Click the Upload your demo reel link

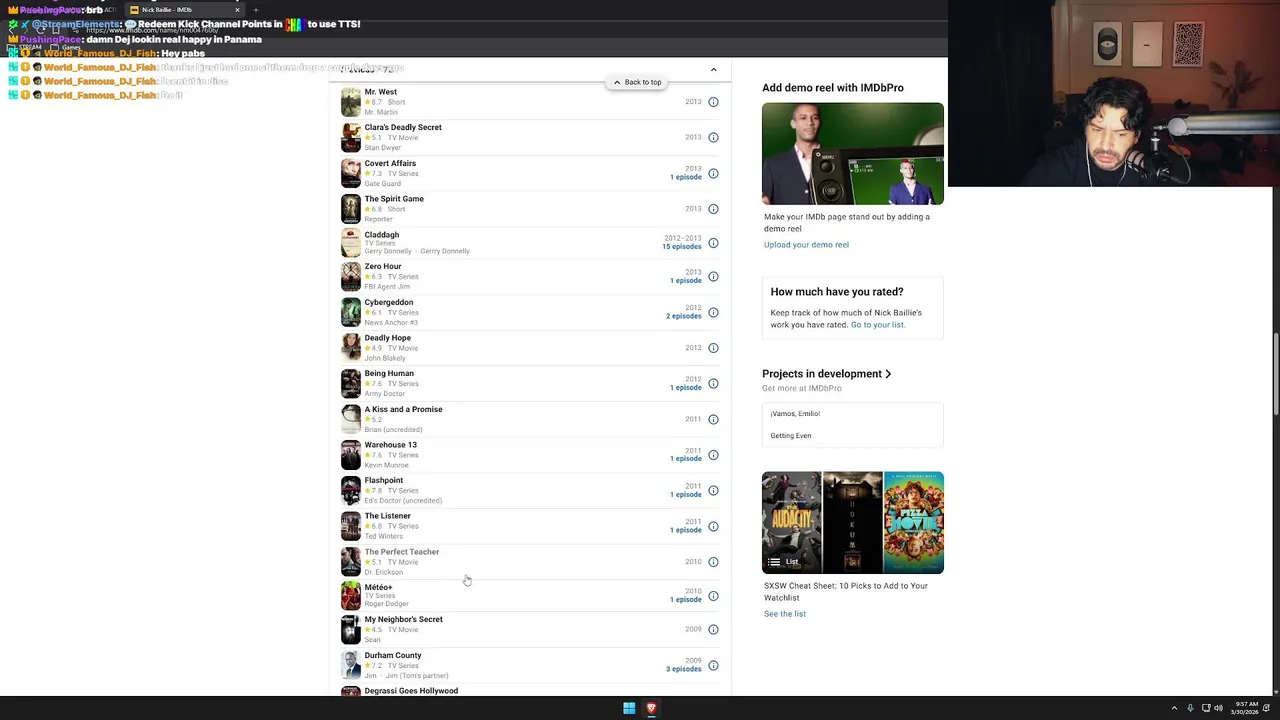(x=806, y=245)
